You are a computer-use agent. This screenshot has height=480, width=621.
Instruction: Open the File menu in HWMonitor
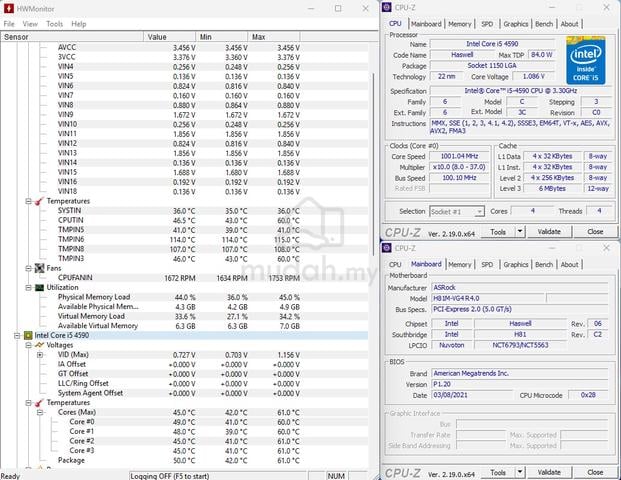pos(9,24)
